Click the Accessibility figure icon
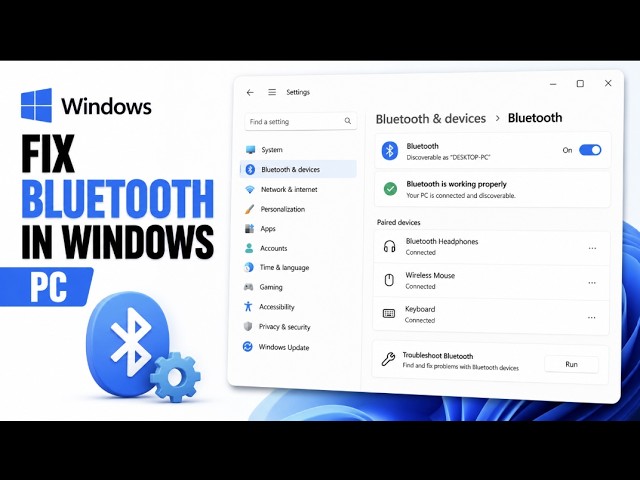 point(248,307)
